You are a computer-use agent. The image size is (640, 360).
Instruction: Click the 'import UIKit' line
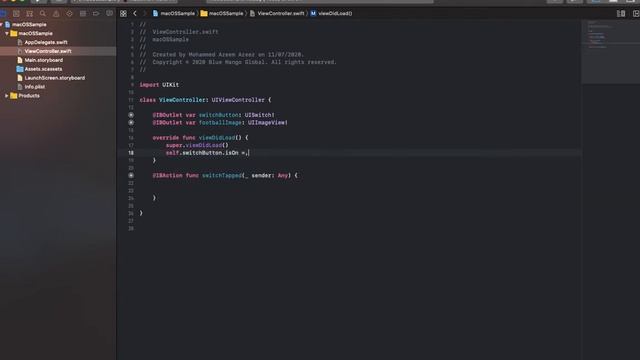pos(159,85)
